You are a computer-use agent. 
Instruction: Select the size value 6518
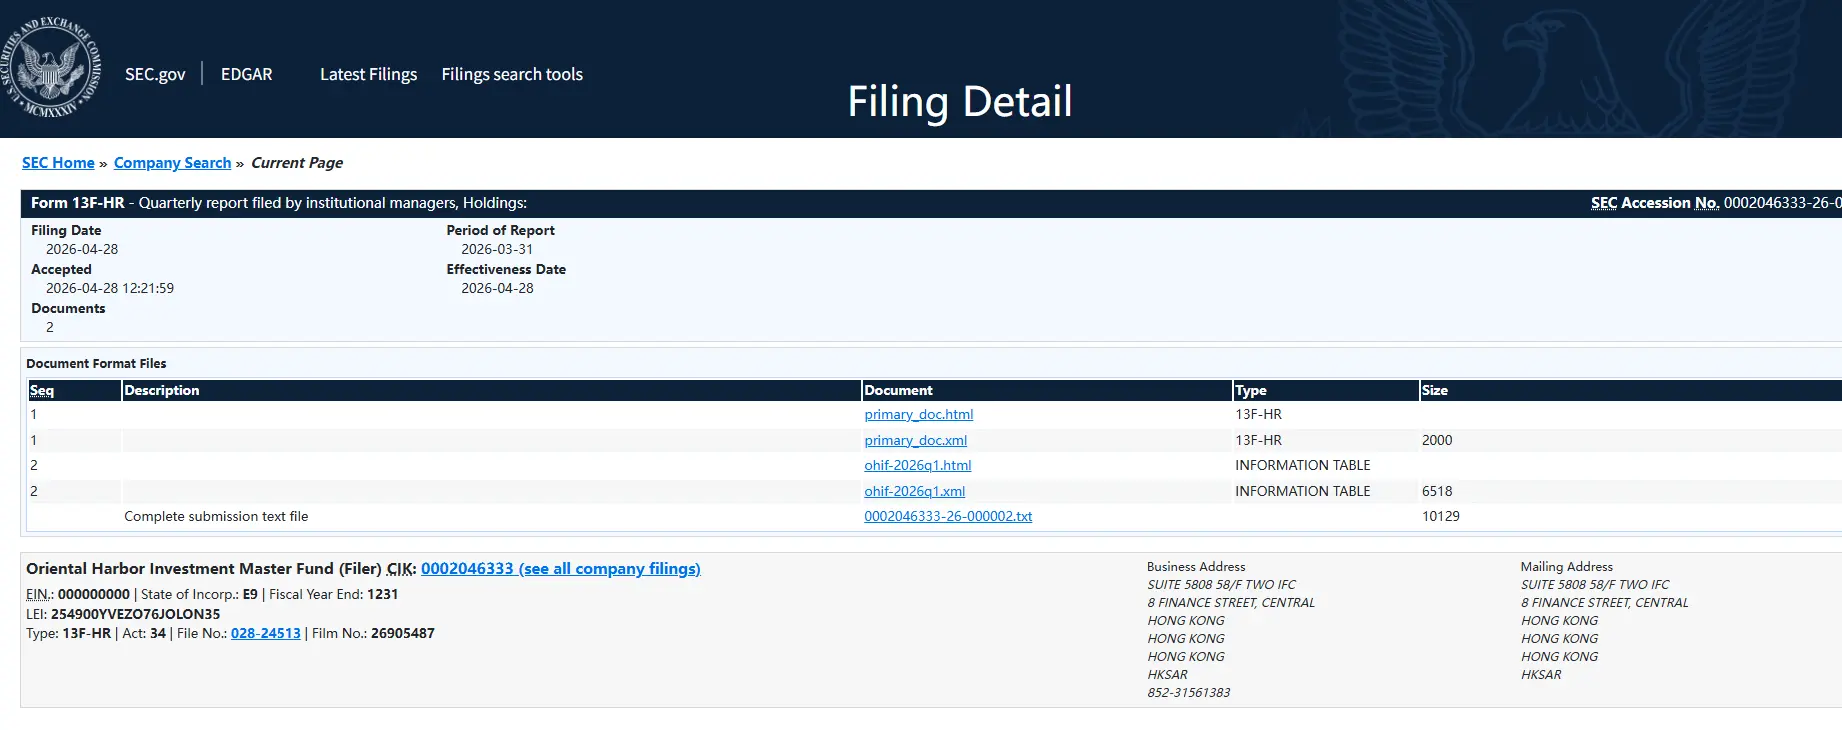(1437, 491)
